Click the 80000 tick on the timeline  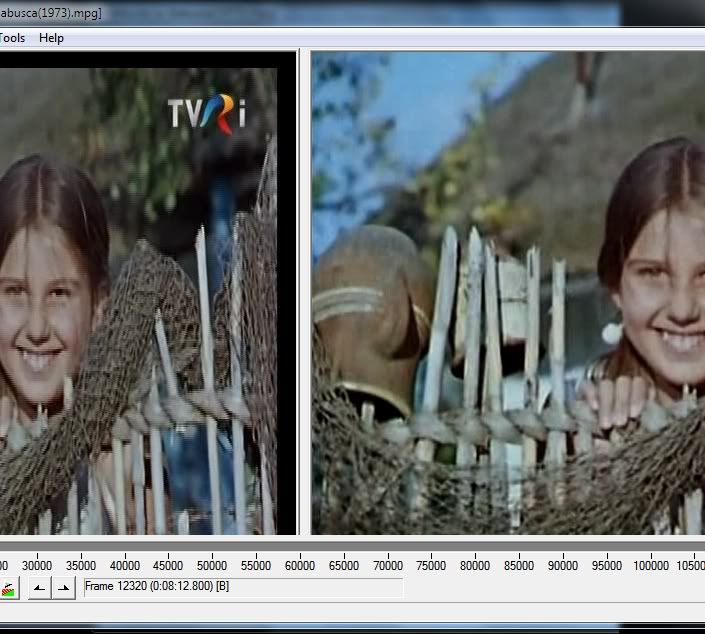click(x=475, y=565)
